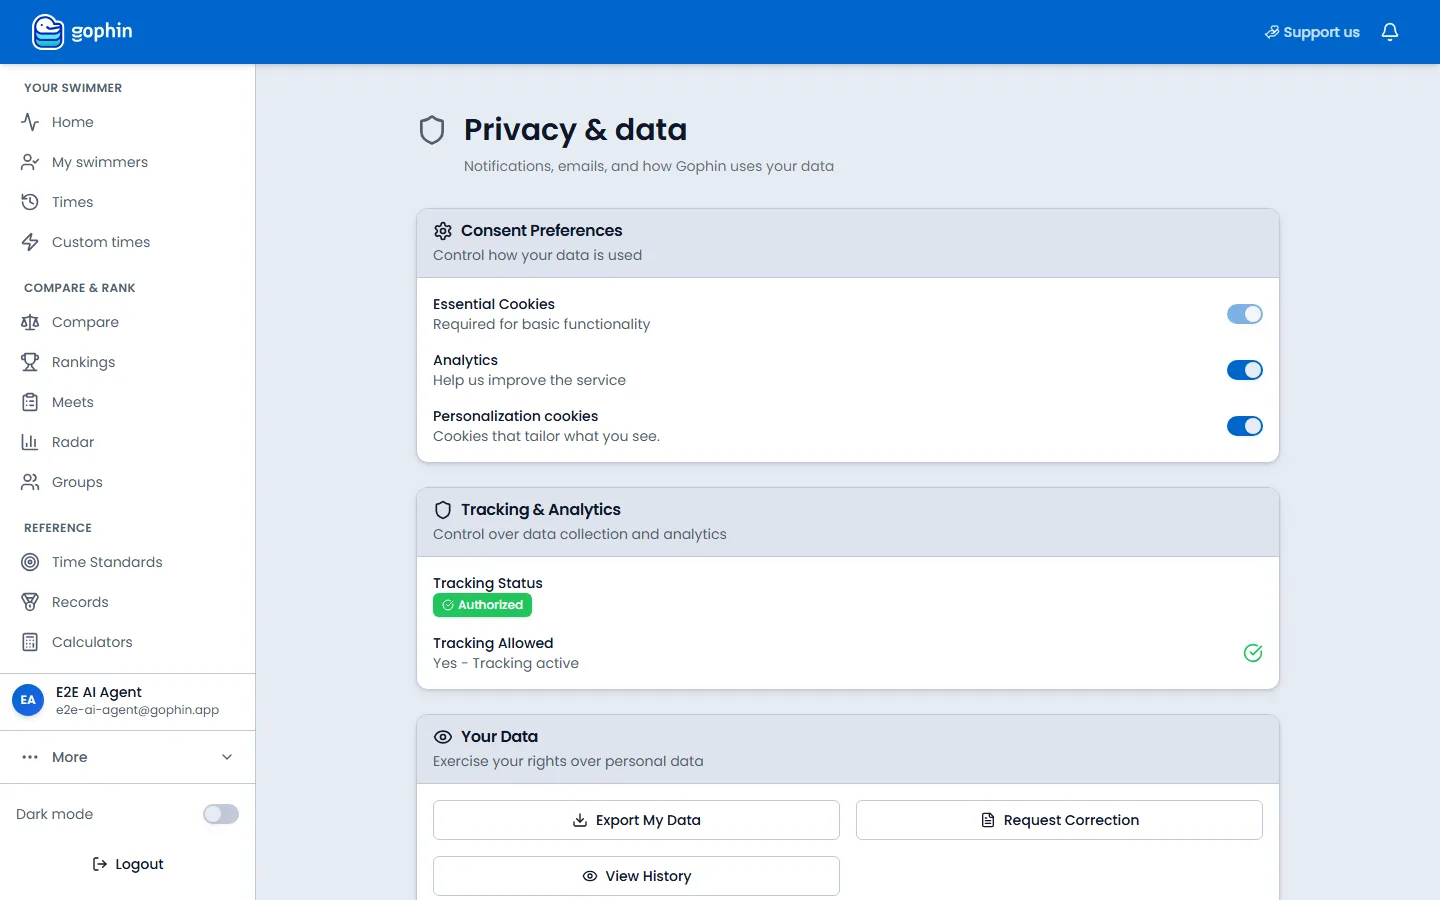Click the Consent Preferences gear icon
The height and width of the screenshot is (900, 1440).
(x=443, y=231)
